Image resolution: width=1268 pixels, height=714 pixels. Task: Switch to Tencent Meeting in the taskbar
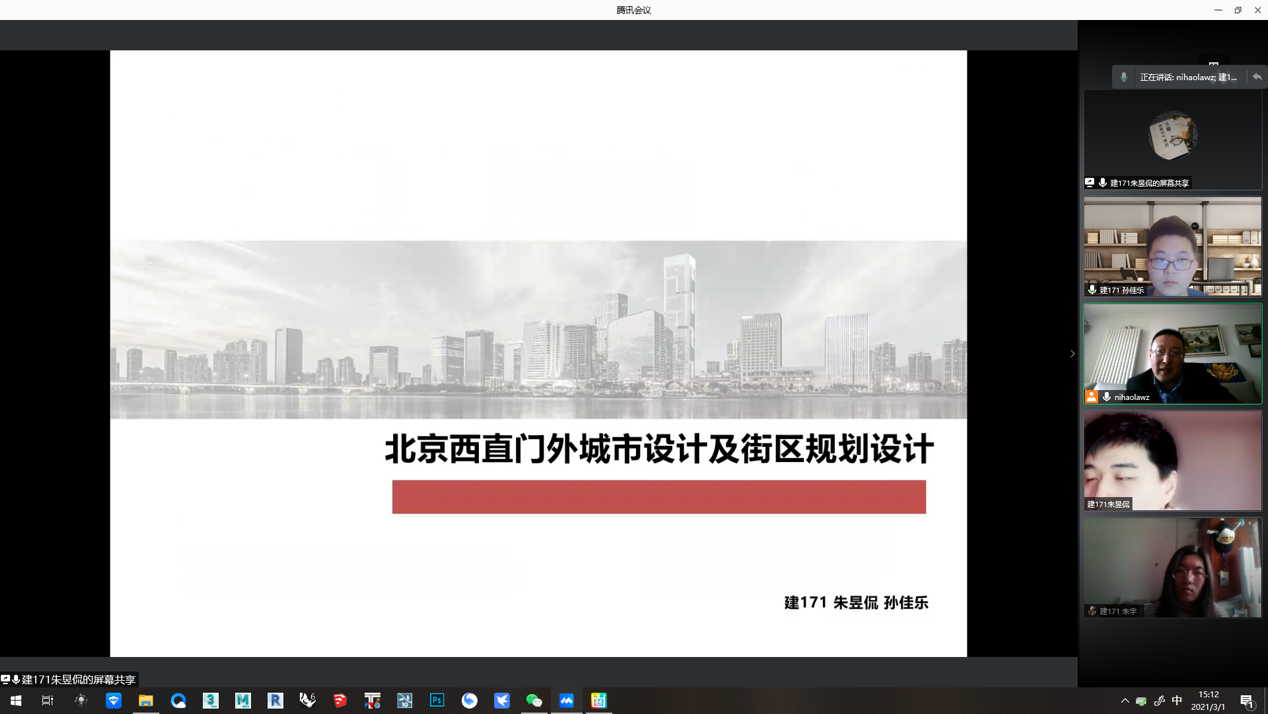(566, 700)
